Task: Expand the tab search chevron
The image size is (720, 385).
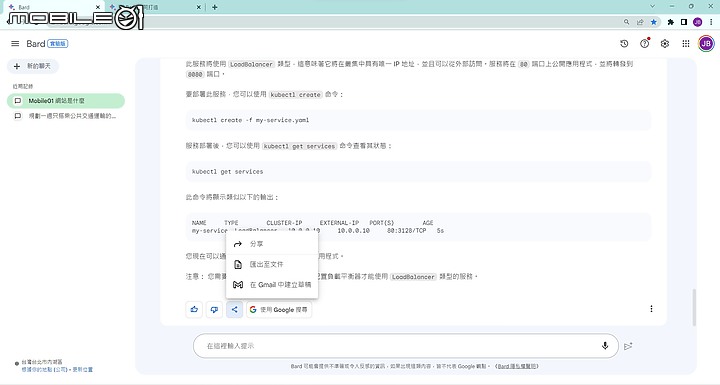Action: point(652,6)
